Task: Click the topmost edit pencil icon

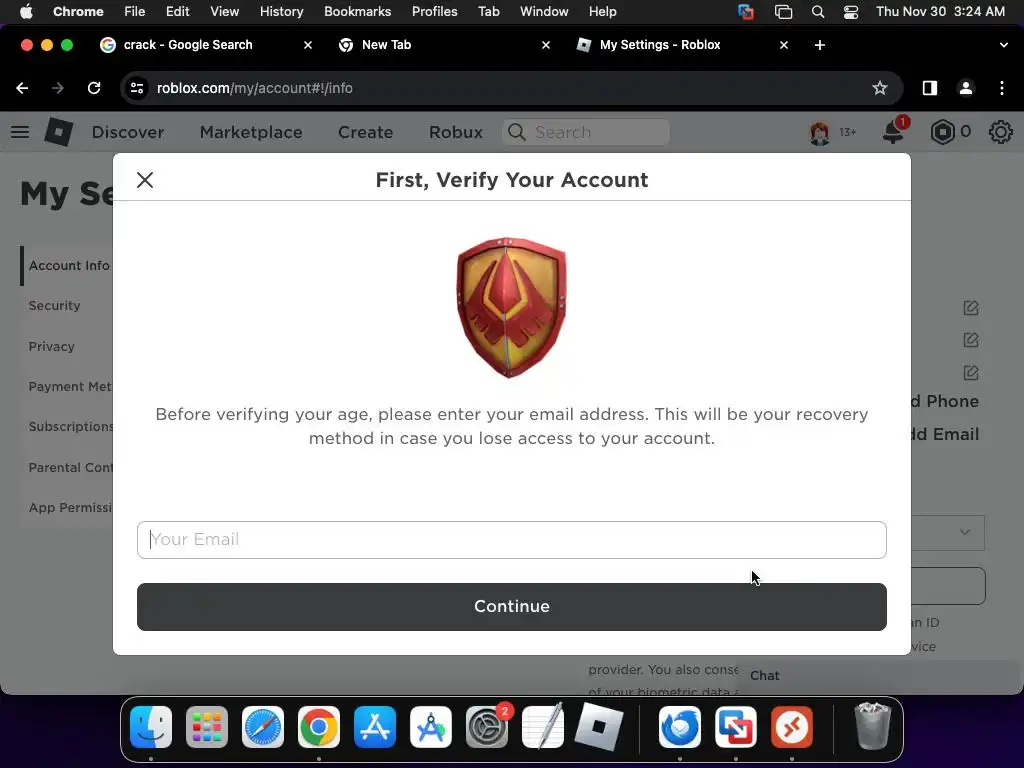Action: [x=970, y=308]
